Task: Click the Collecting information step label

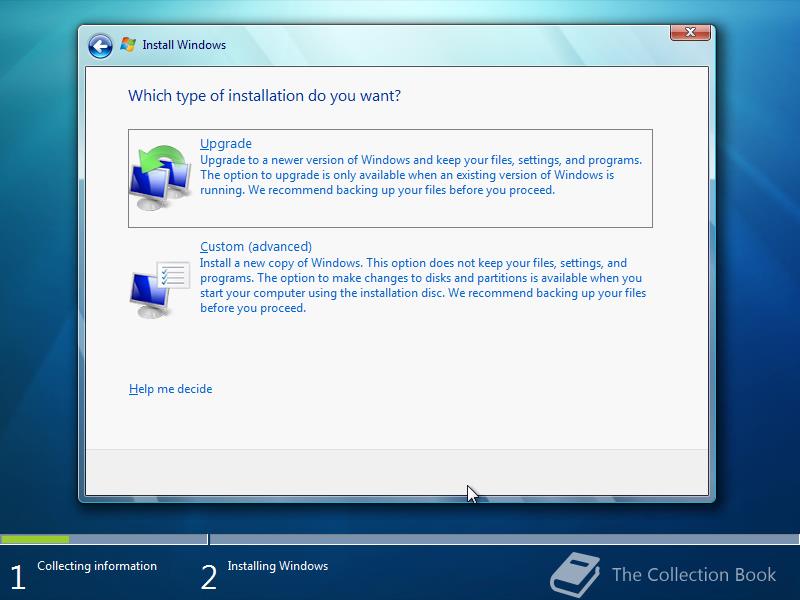Action: pos(97,566)
